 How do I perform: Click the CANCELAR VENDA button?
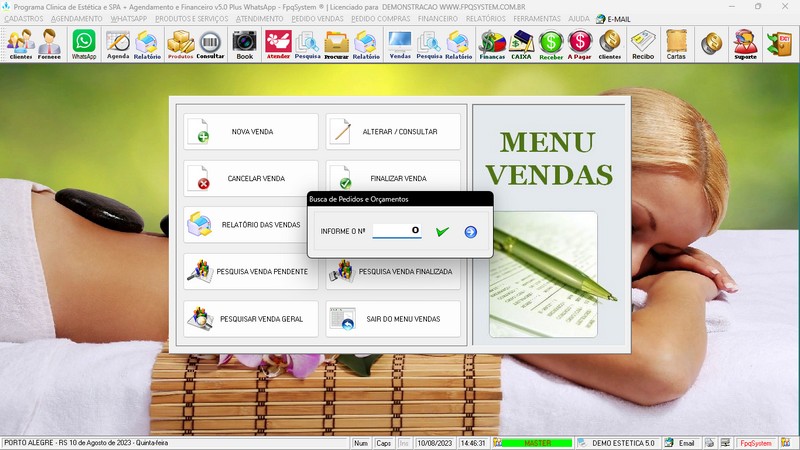coord(251,179)
